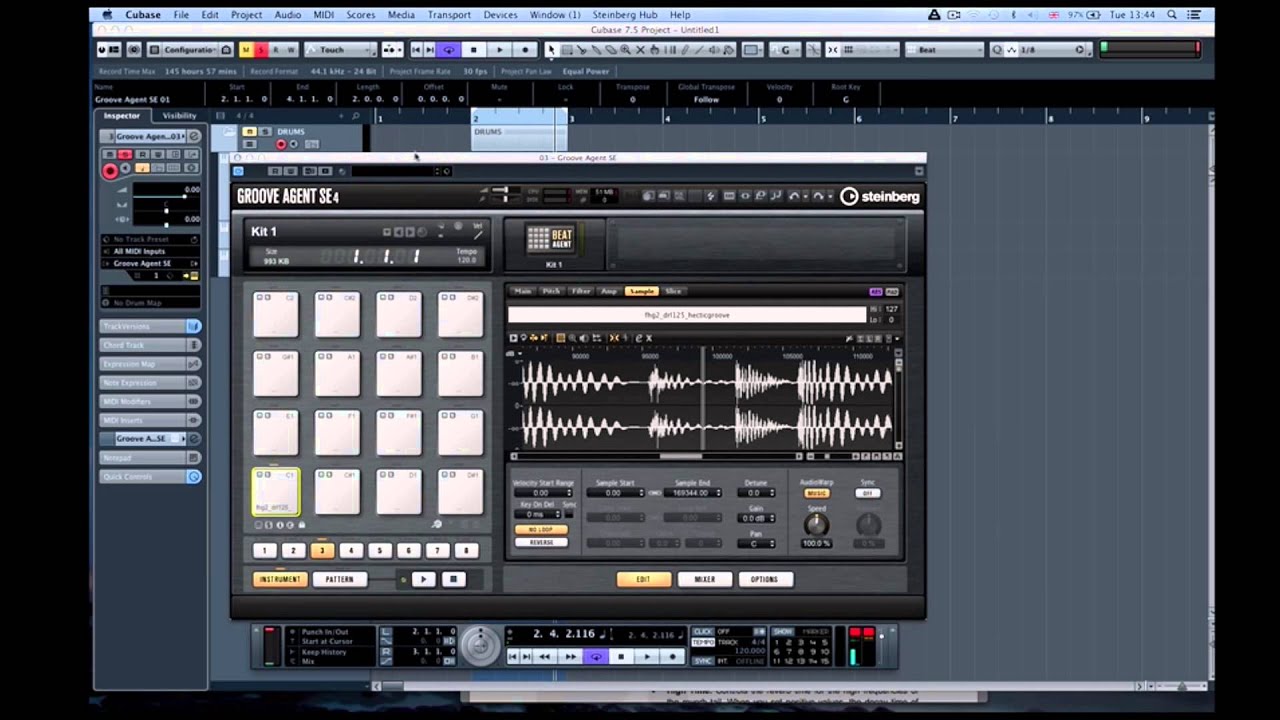Switch pads to PATTERN mode

(339, 579)
